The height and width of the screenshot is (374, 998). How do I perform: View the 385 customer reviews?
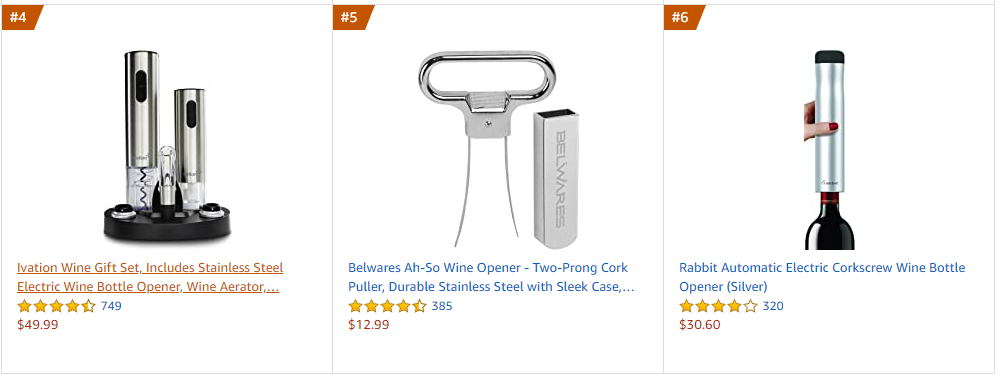coord(442,307)
